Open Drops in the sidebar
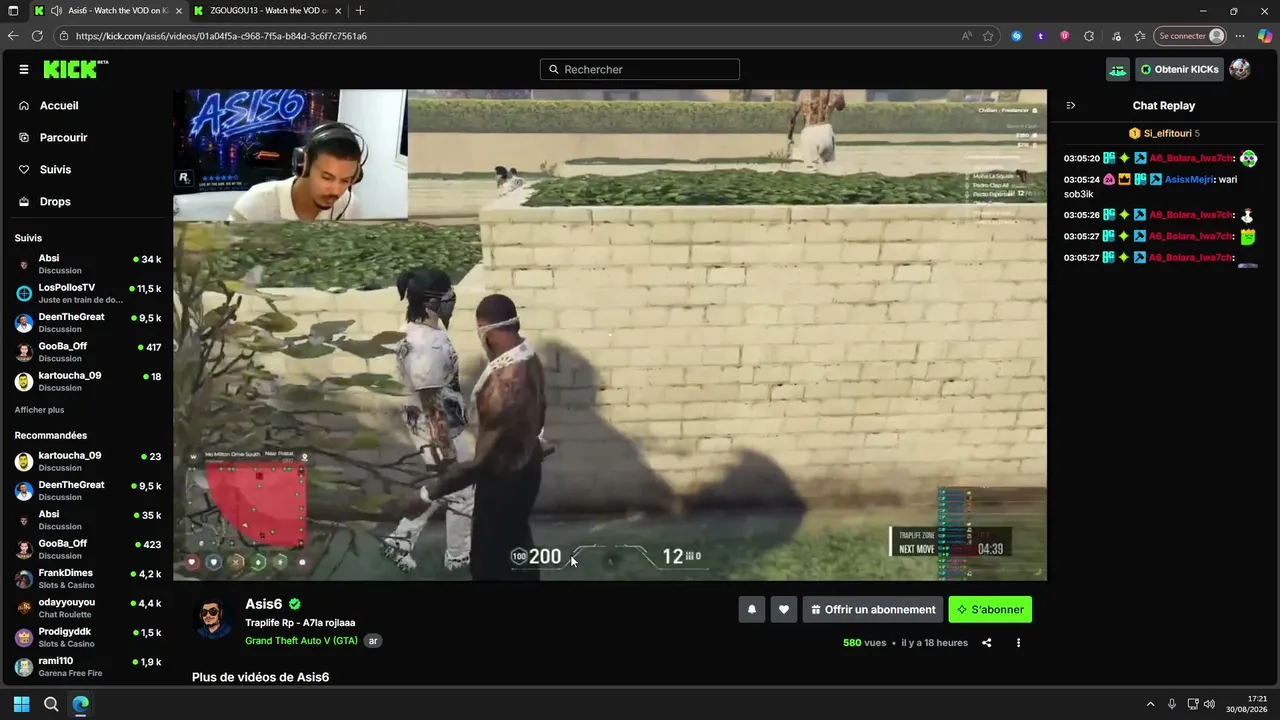1280x720 pixels. point(55,202)
